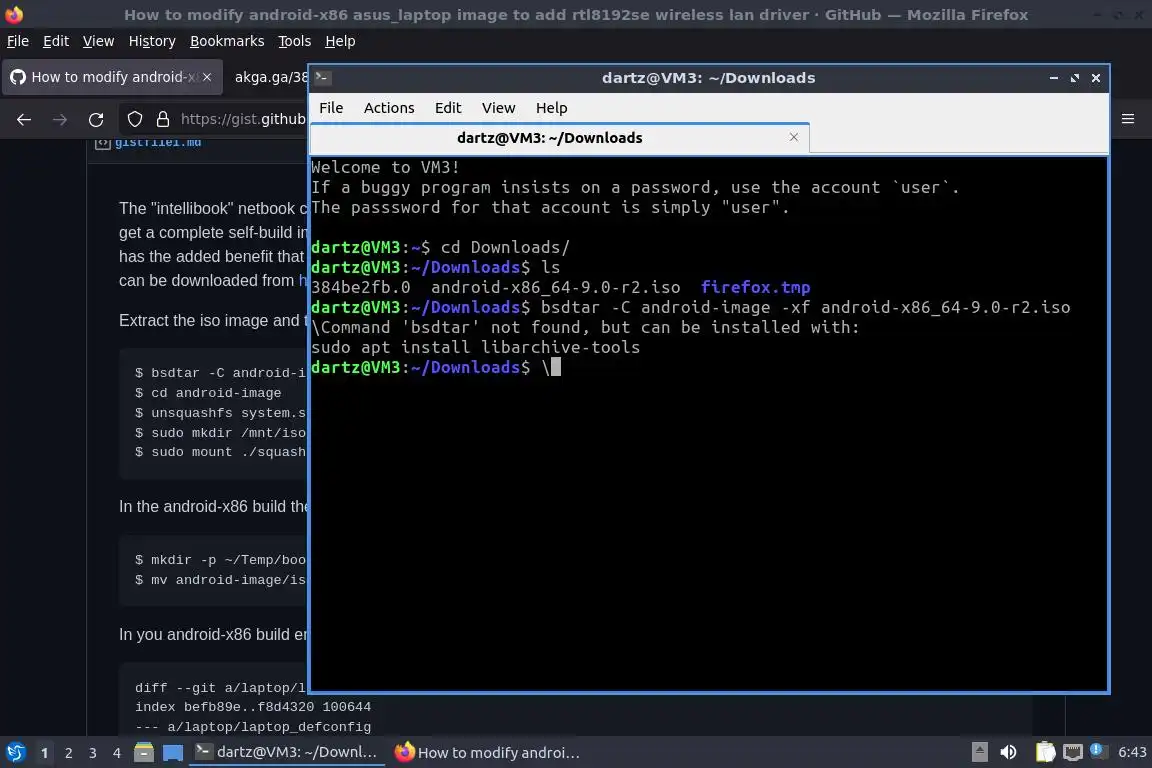Click the 'index befb89e..f8d4320 100644' diff line
Image resolution: width=1152 pixels, height=768 pixels.
click(253, 707)
